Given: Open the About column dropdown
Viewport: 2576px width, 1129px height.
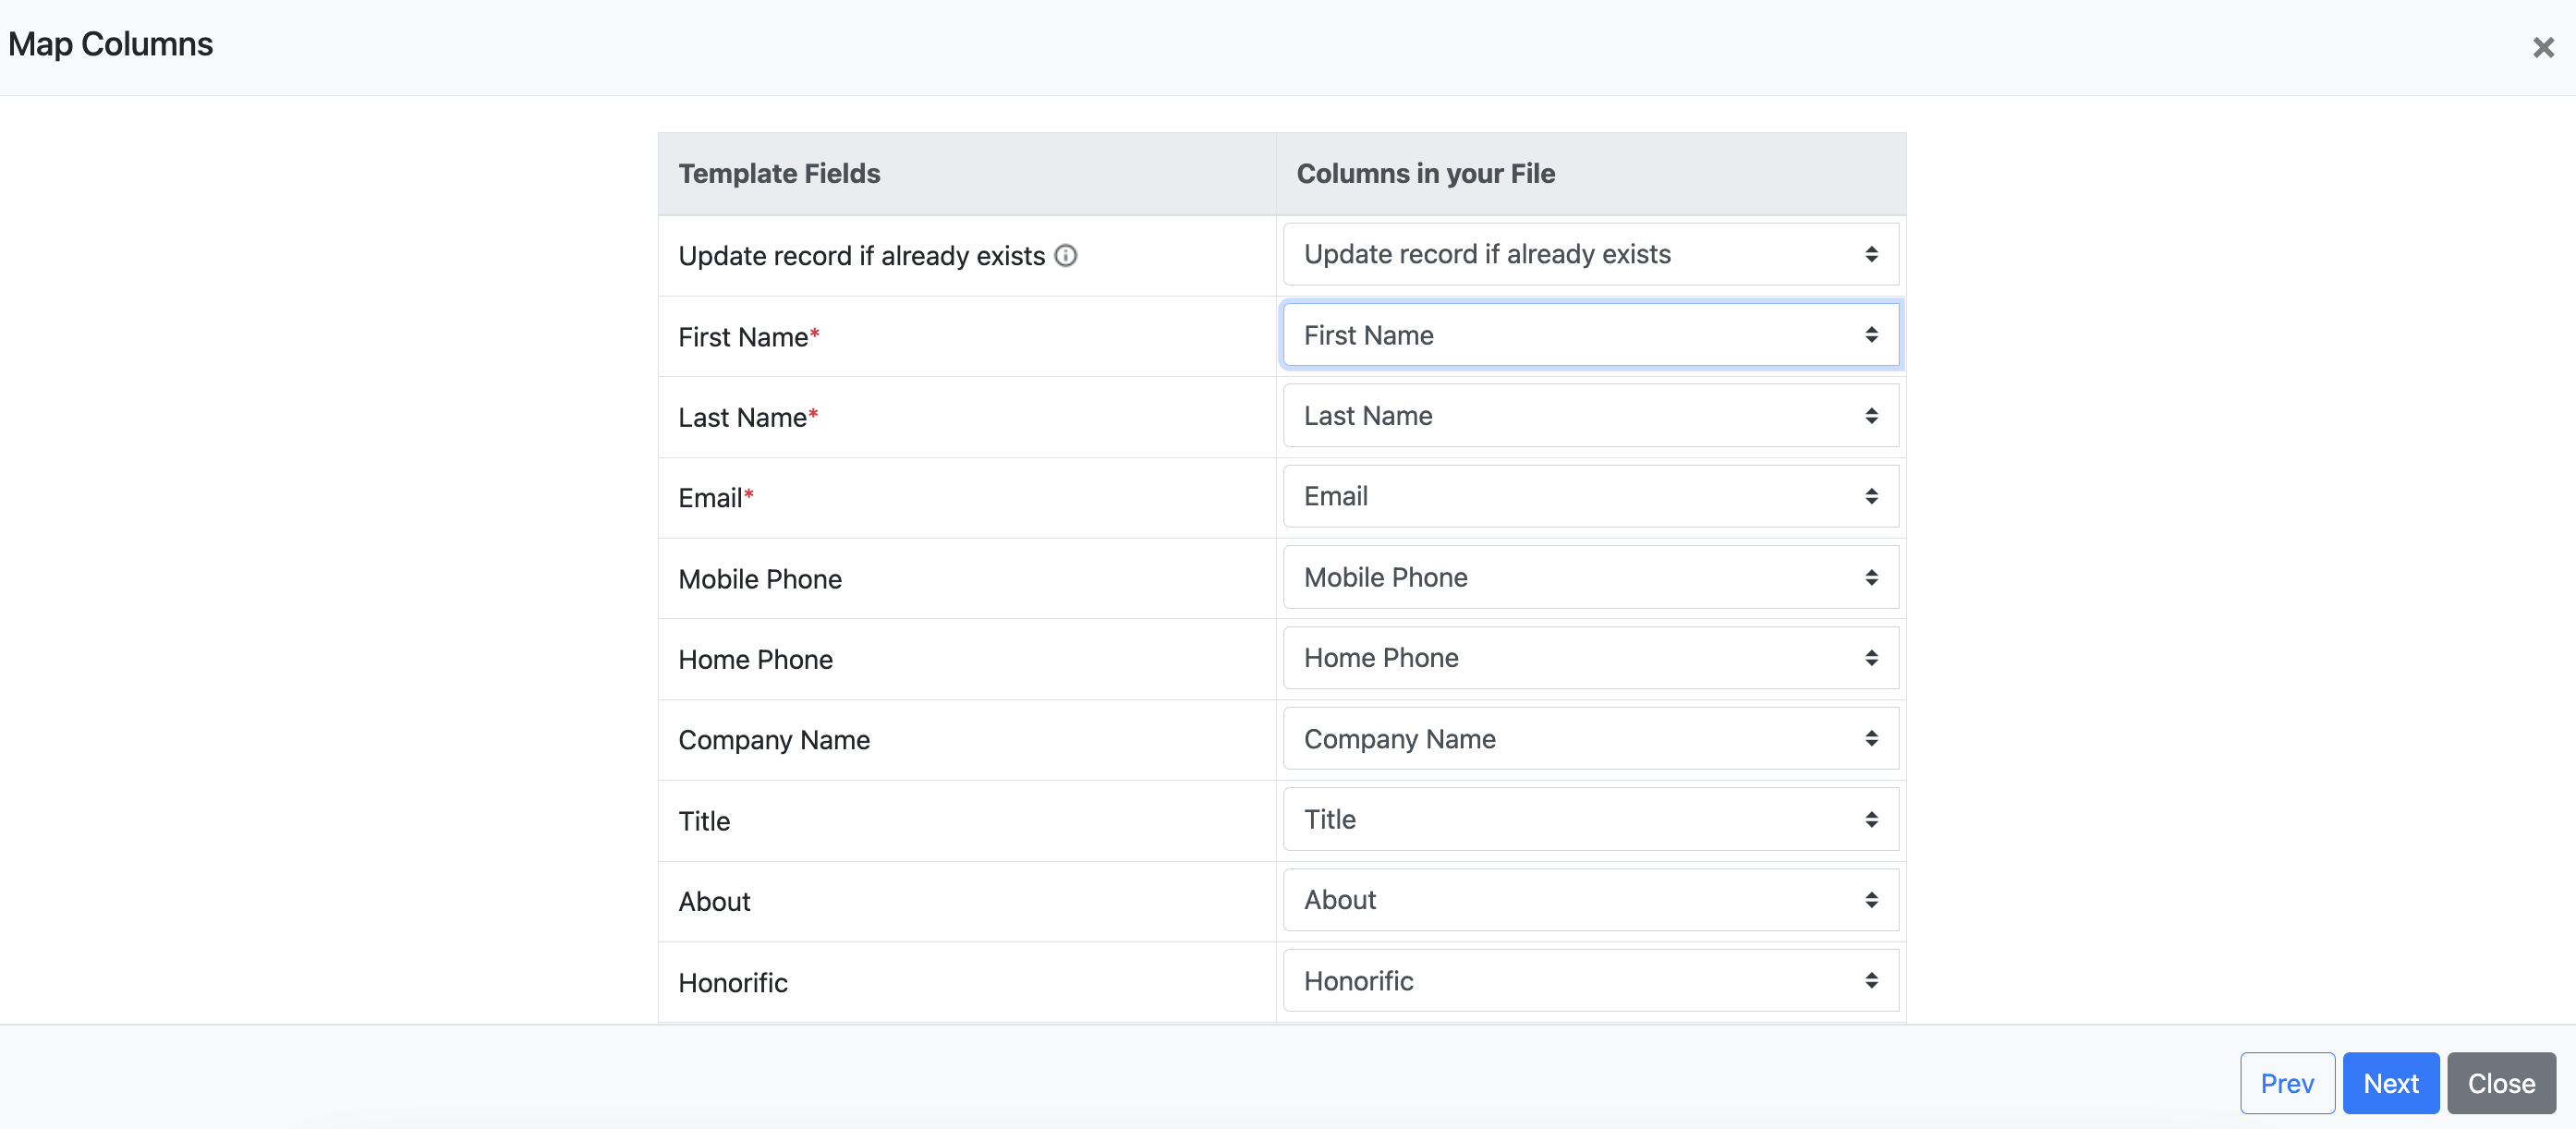Looking at the screenshot, I should click(x=1590, y=900).
